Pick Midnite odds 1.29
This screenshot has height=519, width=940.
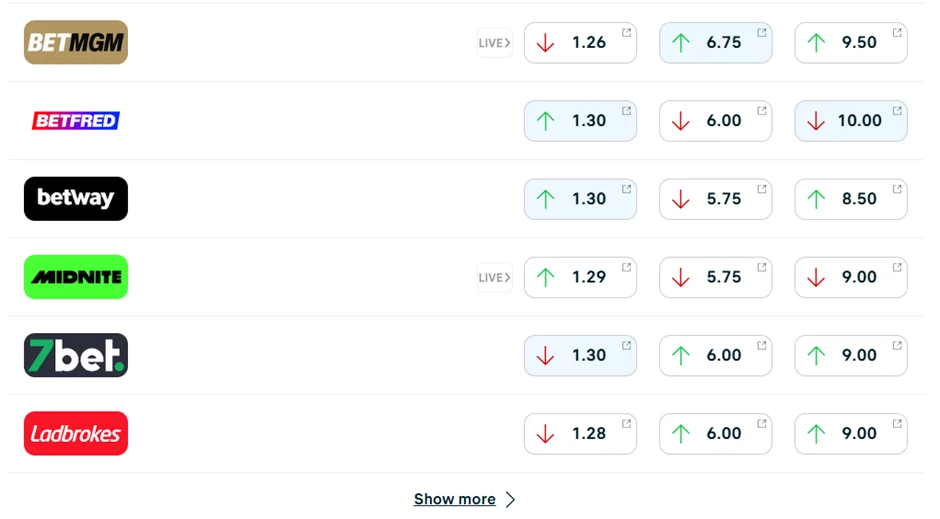pos(580,277)
